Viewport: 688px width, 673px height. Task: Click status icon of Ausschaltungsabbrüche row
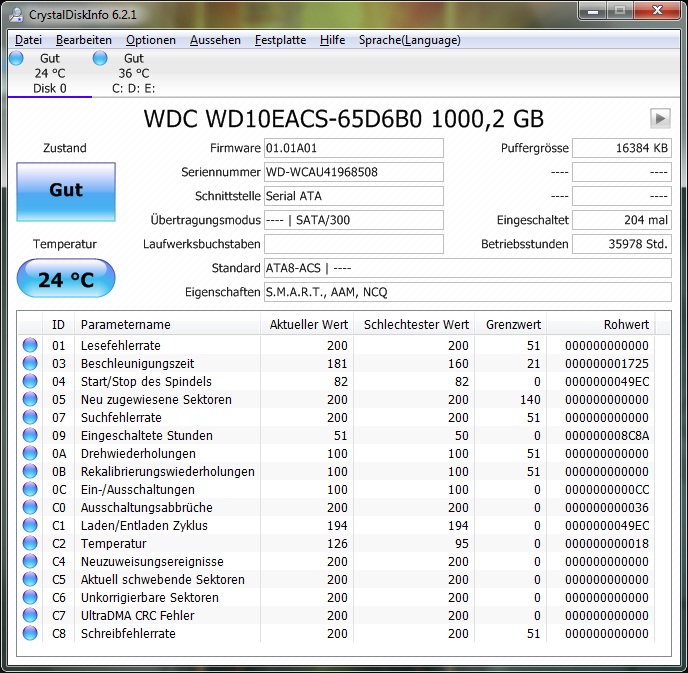click(x=30, y=507)
